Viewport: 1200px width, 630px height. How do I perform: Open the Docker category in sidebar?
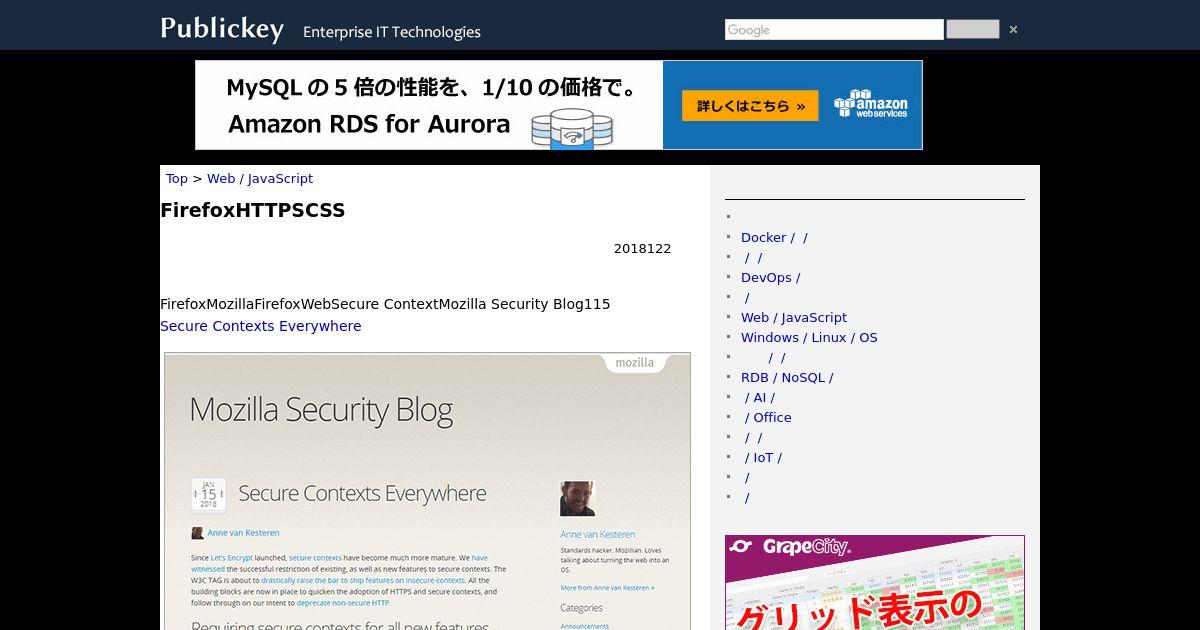point(774,237)
